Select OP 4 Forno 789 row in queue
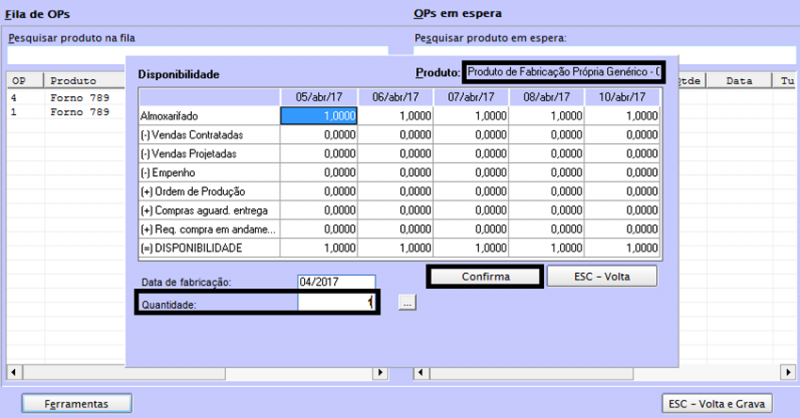Screen dimensions: 800x418 (66, 97)
